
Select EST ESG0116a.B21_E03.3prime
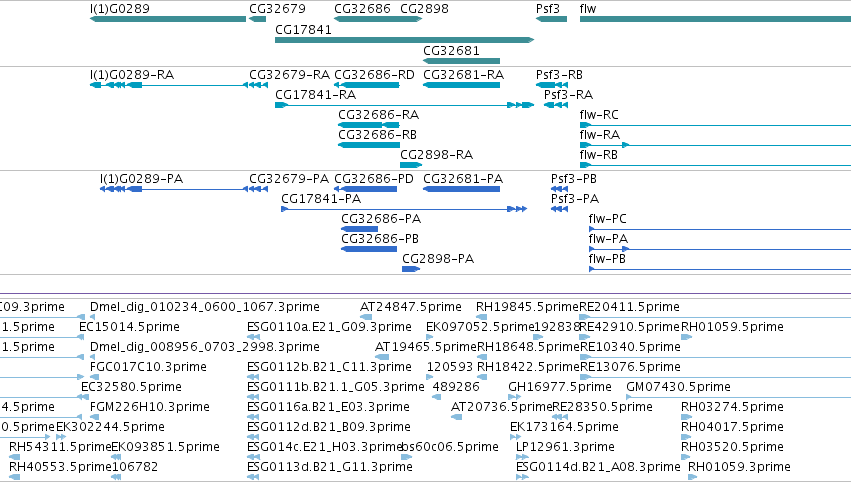328,407
